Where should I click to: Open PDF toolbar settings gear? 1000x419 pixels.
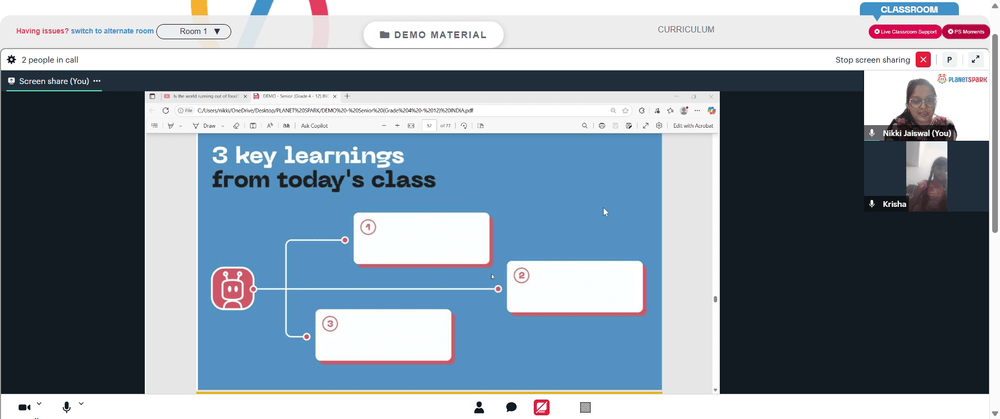659,126
